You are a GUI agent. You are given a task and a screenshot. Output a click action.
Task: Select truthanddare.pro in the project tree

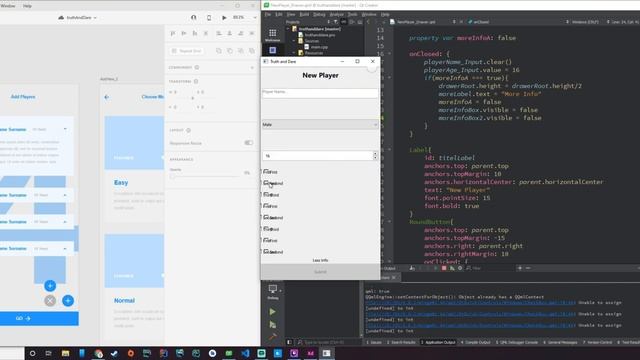tap(320, 35)
